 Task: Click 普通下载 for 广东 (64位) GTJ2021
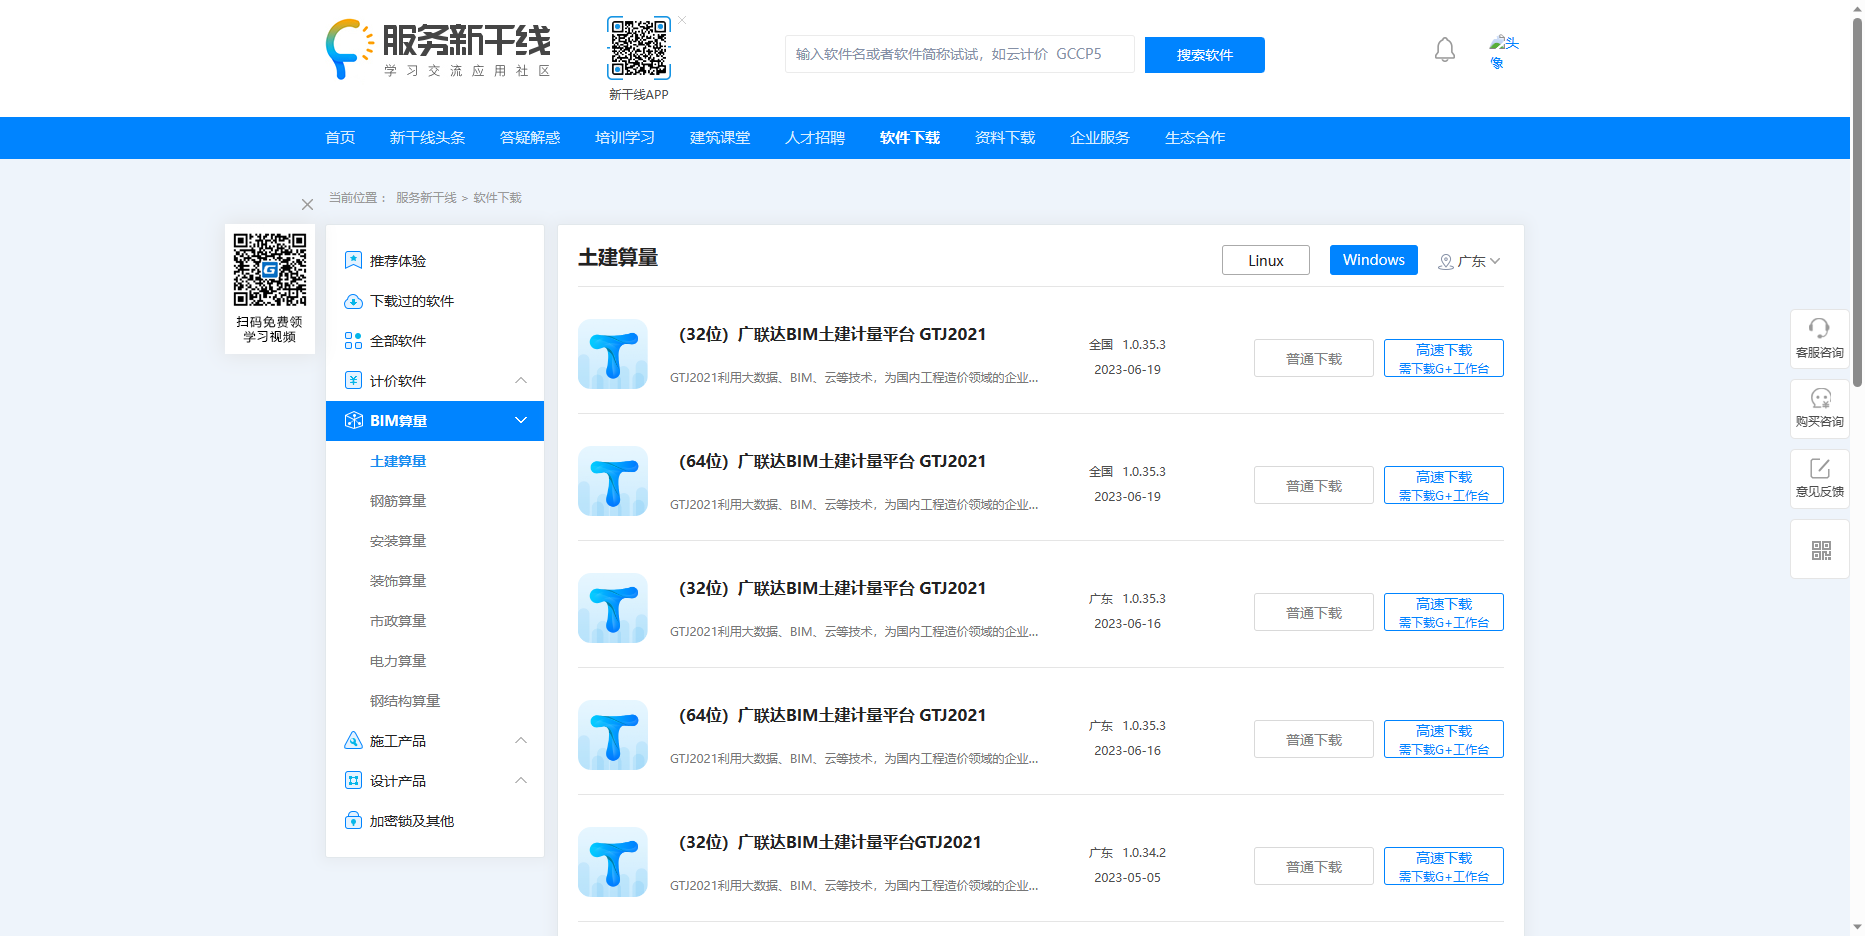[x=1314, y=739]
